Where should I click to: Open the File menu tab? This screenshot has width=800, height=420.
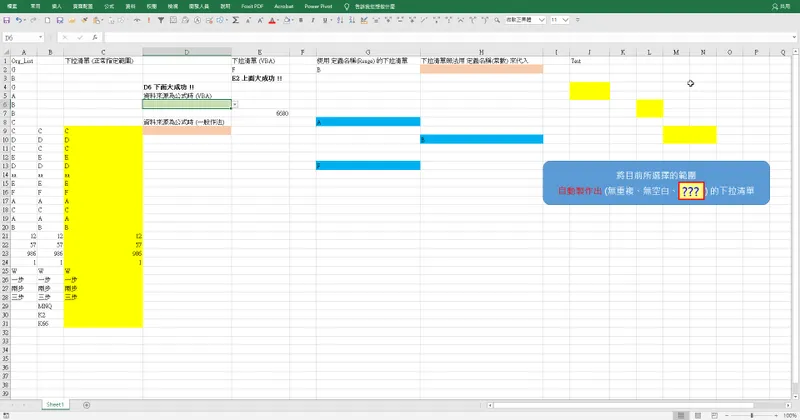click(x=12, y=6)
